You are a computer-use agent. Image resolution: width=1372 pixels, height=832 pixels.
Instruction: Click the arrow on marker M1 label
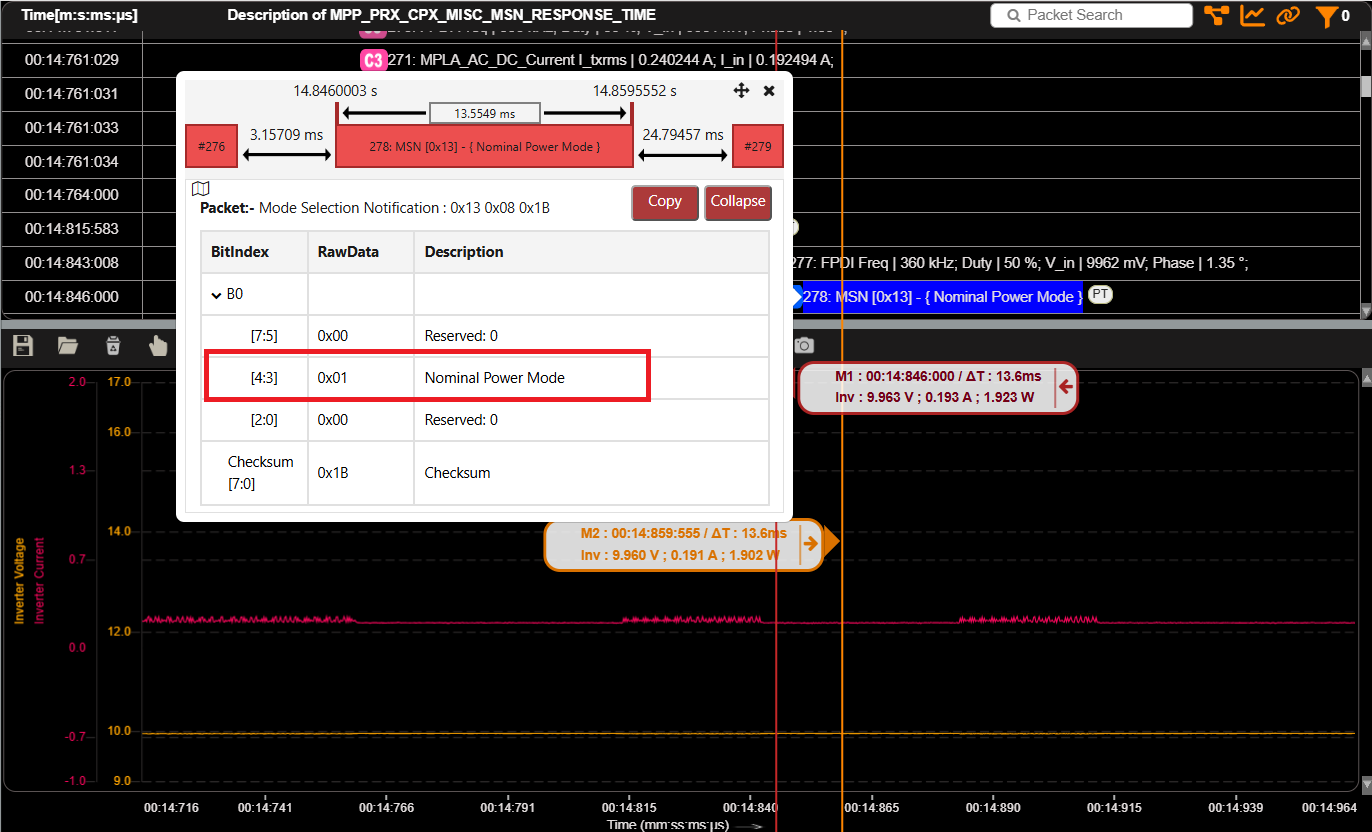point(1066,386)
